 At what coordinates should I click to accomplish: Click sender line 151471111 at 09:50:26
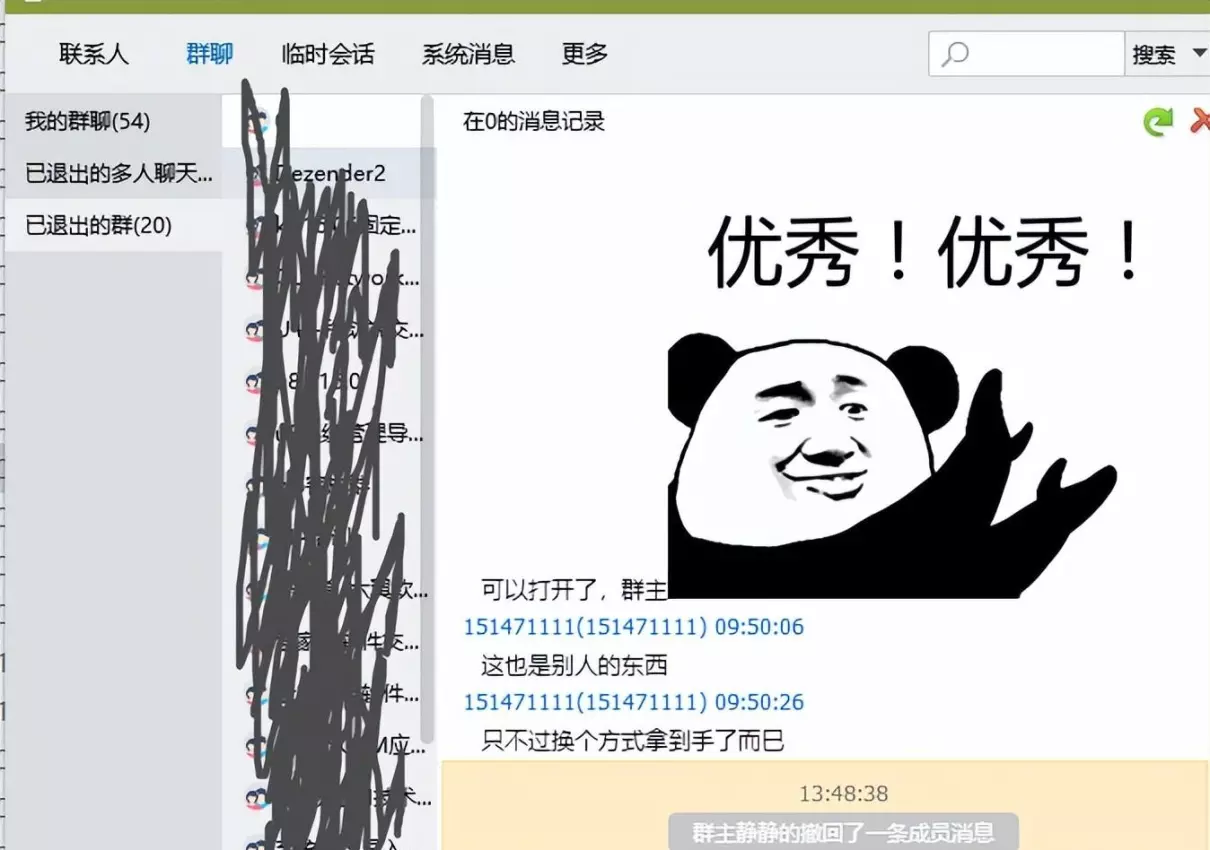(633, 702)
